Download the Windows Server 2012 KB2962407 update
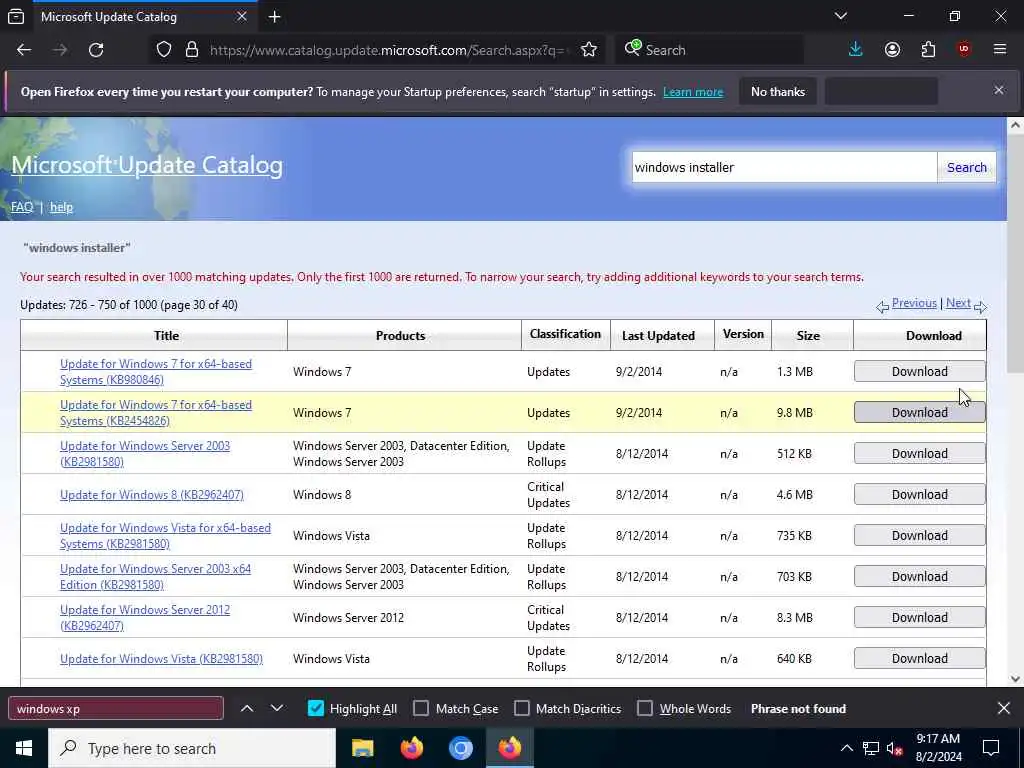Screen dimensions: 1024x768 (920, 618)
